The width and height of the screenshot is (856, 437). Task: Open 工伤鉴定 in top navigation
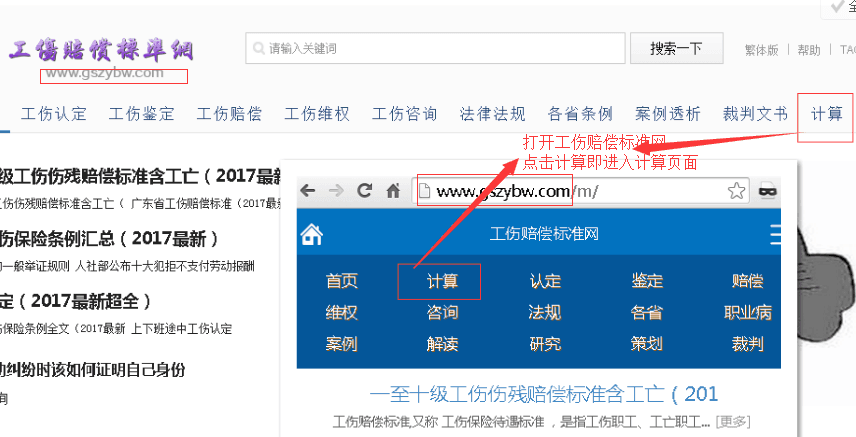[141, 114]
